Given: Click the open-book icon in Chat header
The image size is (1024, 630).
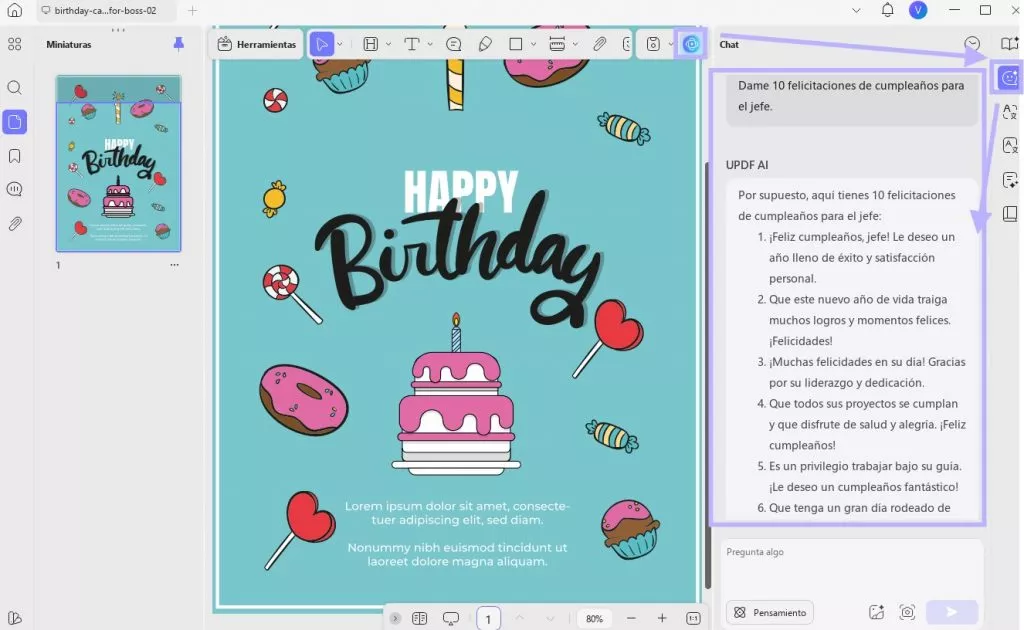Looking at the screenshot, I should coord(1009,44).
